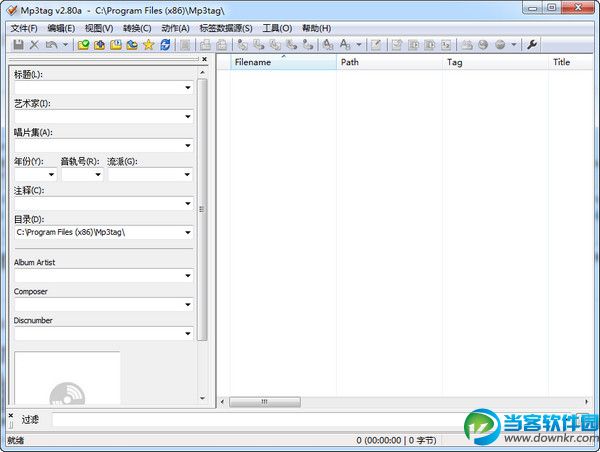Click the Create playlist of selected files icon

(x=430, y=45)
